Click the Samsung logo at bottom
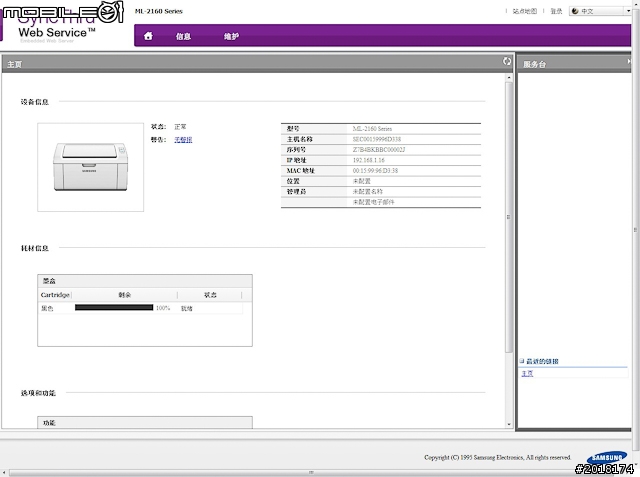 click(x=607, y=457)
